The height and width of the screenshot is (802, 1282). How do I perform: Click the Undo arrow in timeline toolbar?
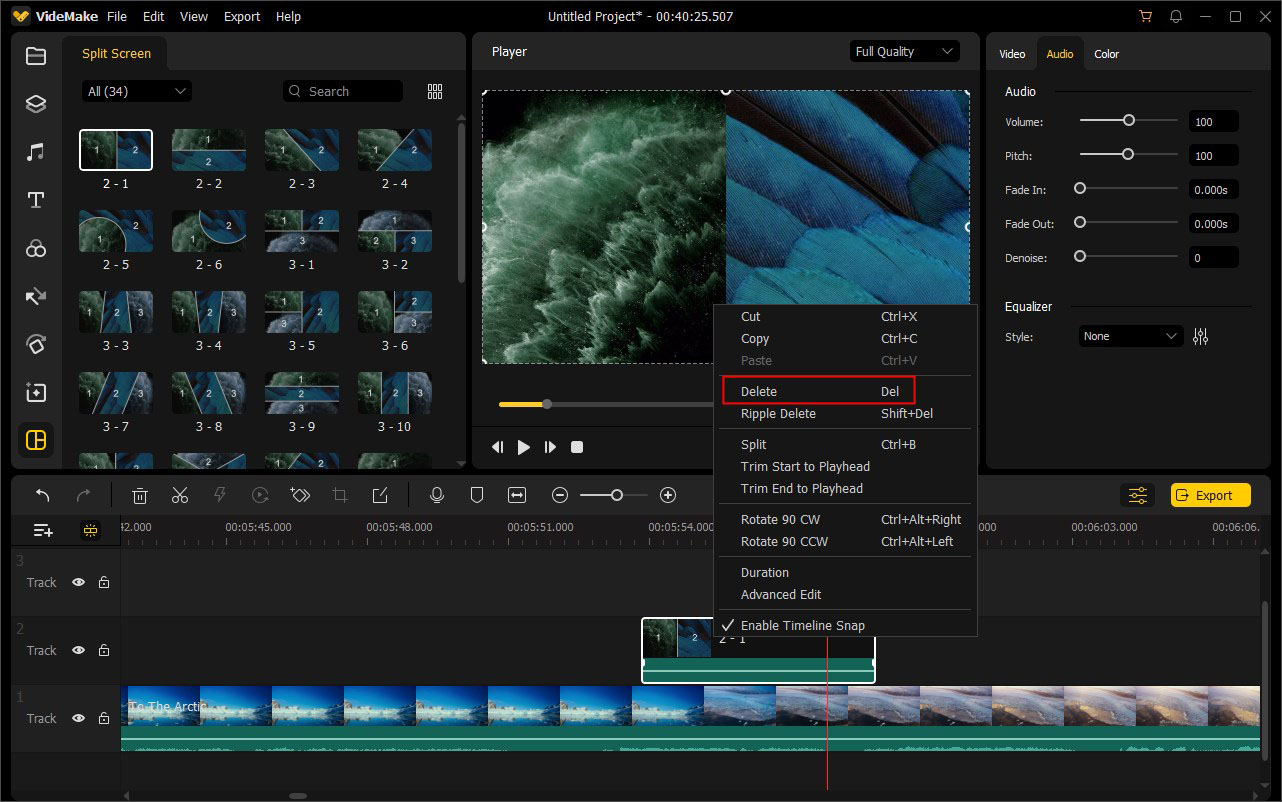point(43,495)
